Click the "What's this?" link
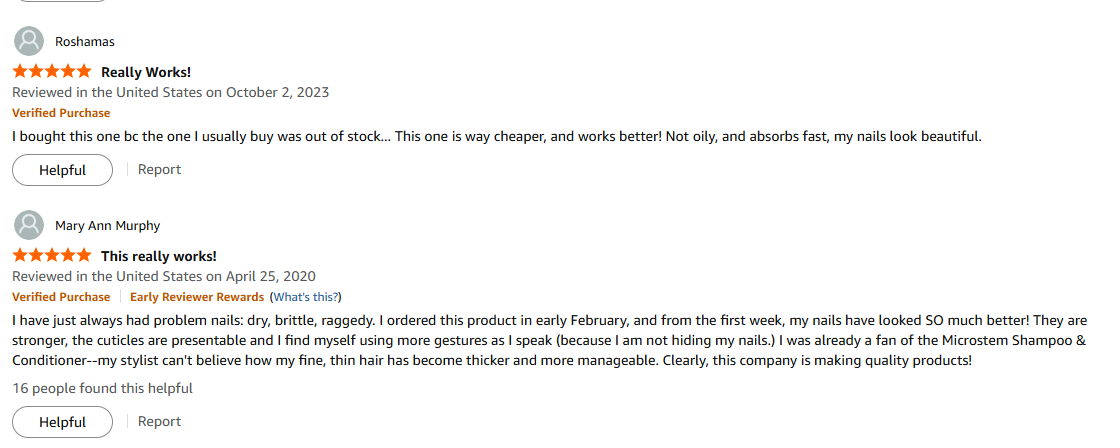Image resolution: width=1120 pixels, height=448 pixels. coord(307,297)
